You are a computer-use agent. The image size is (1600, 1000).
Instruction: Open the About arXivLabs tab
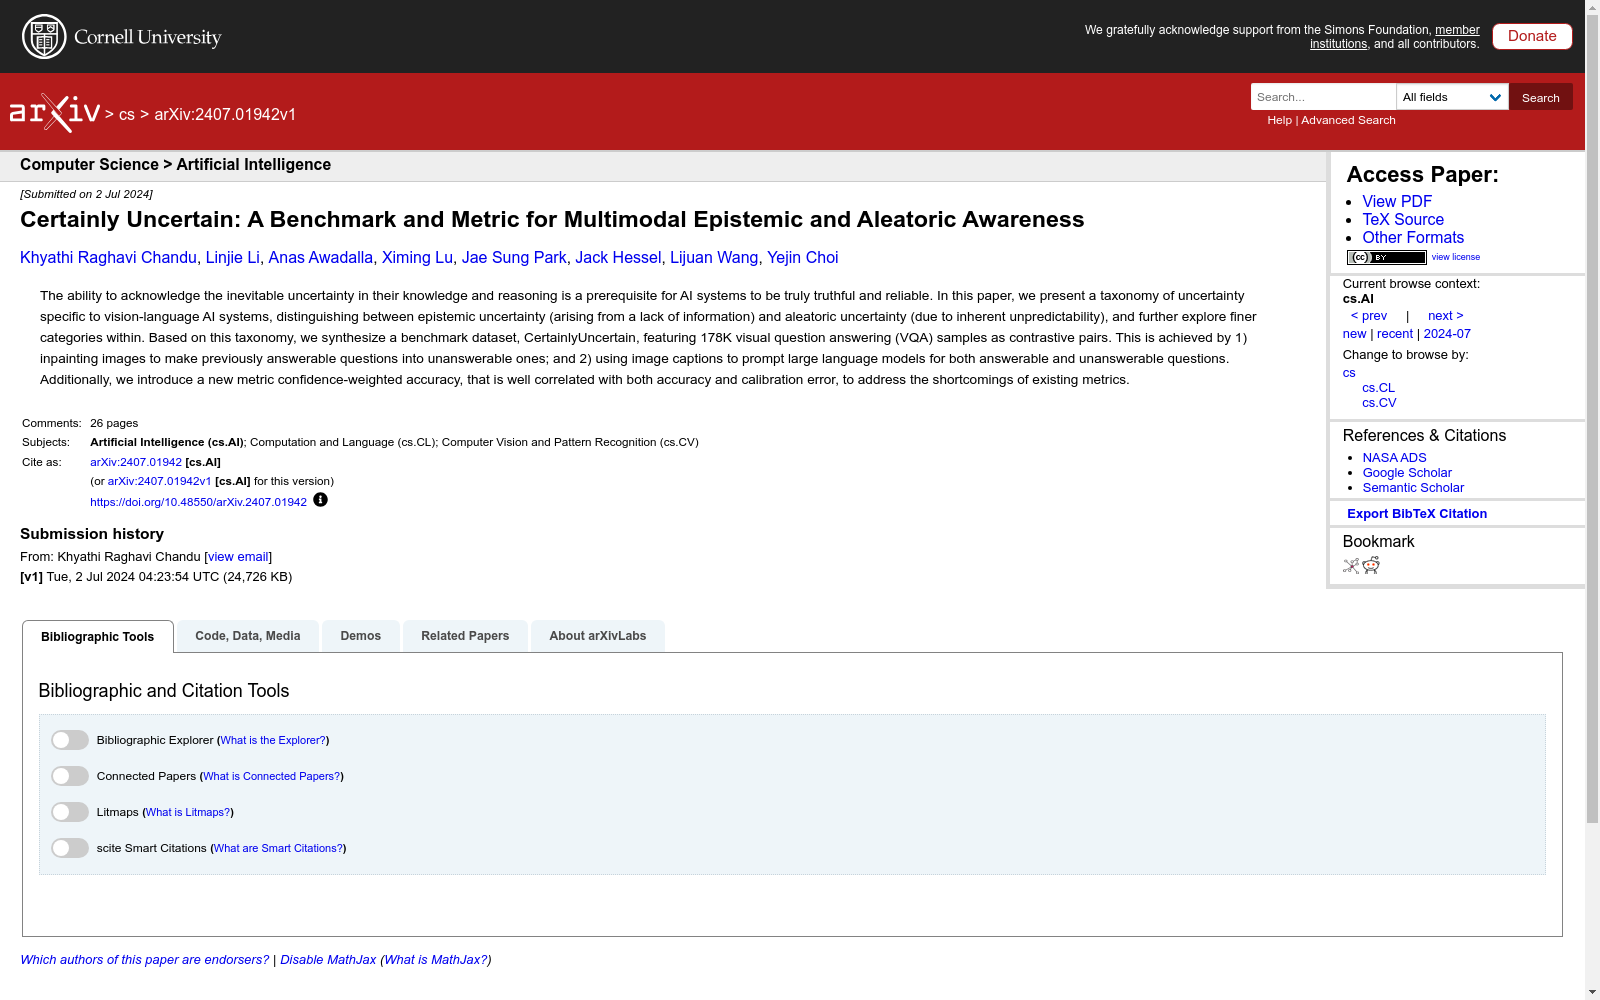coord(598,636)
